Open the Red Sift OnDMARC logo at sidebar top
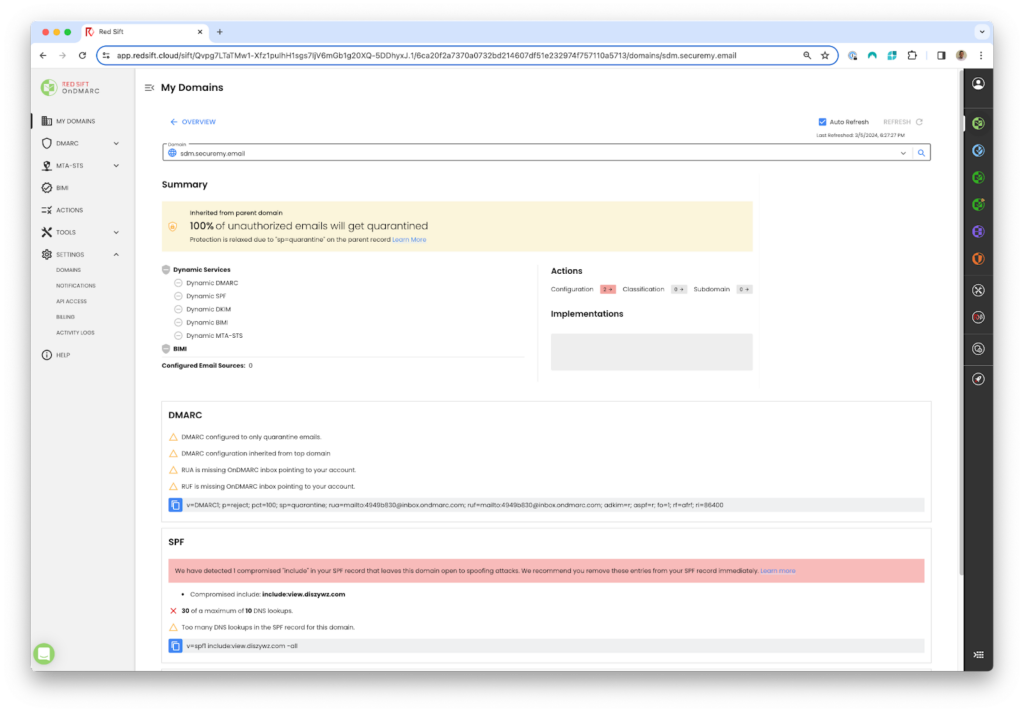 (x=48, y=88)
